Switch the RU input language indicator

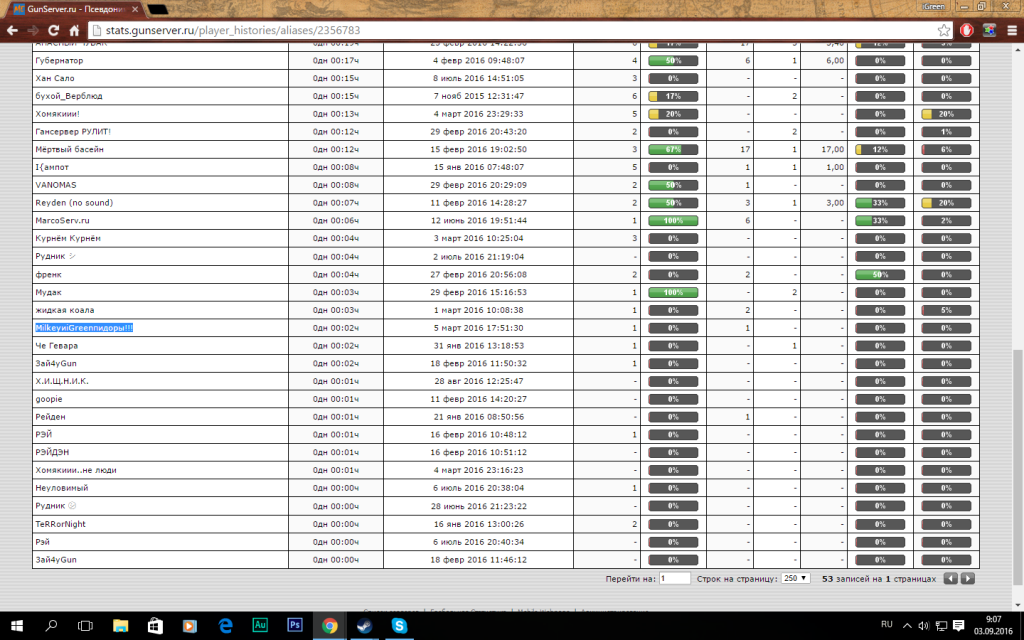tap(886, 625)
